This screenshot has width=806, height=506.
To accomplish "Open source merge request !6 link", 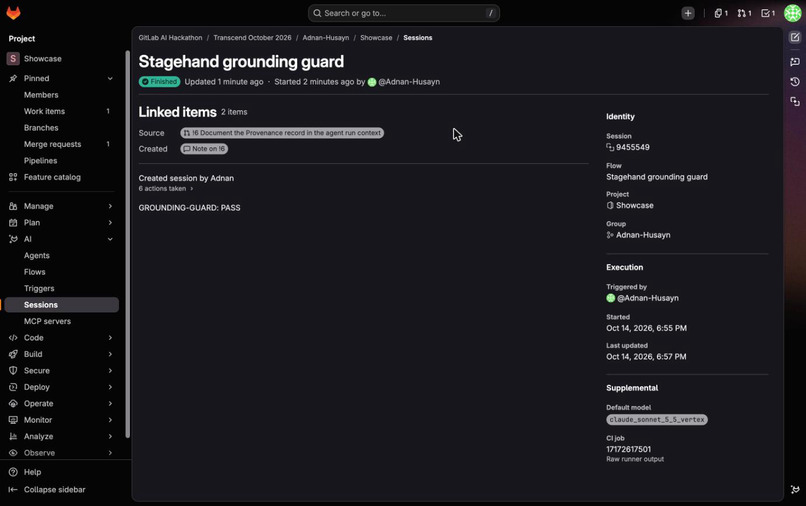I will (282, 133).
